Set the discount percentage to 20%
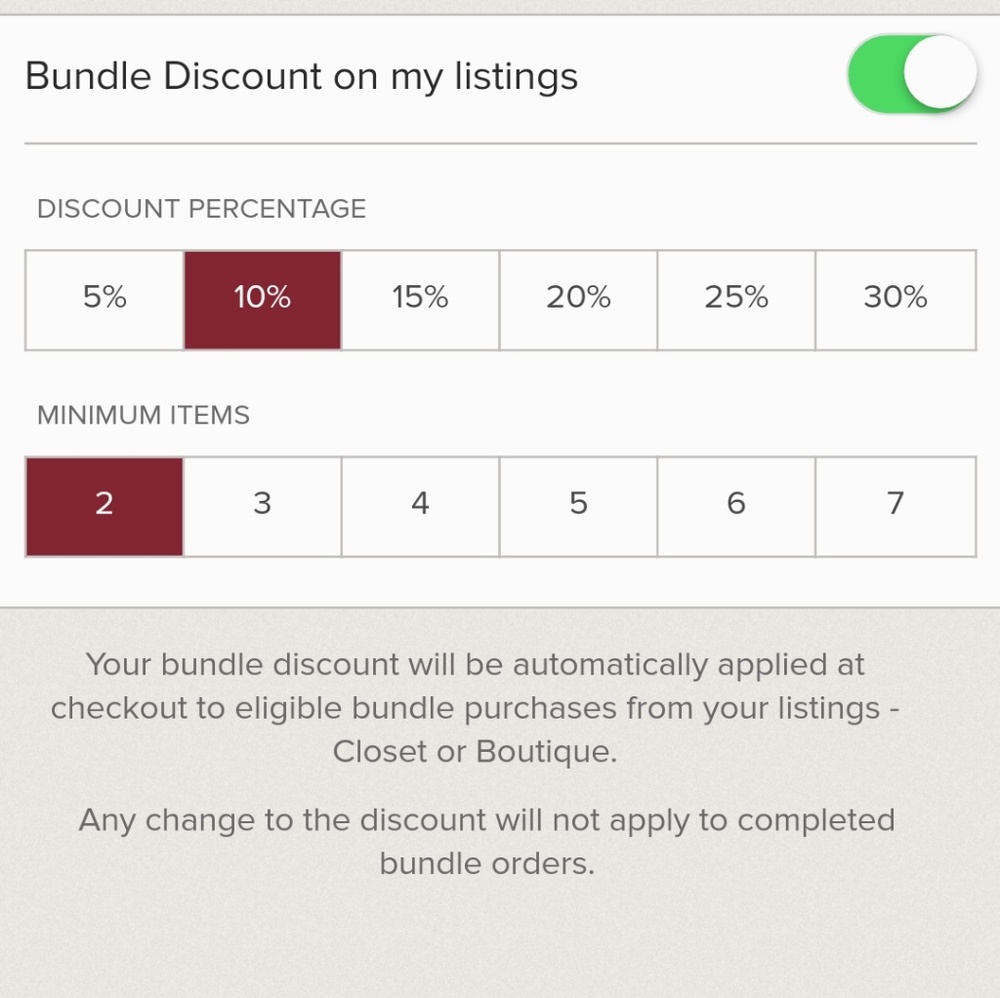 coord(578,299)
